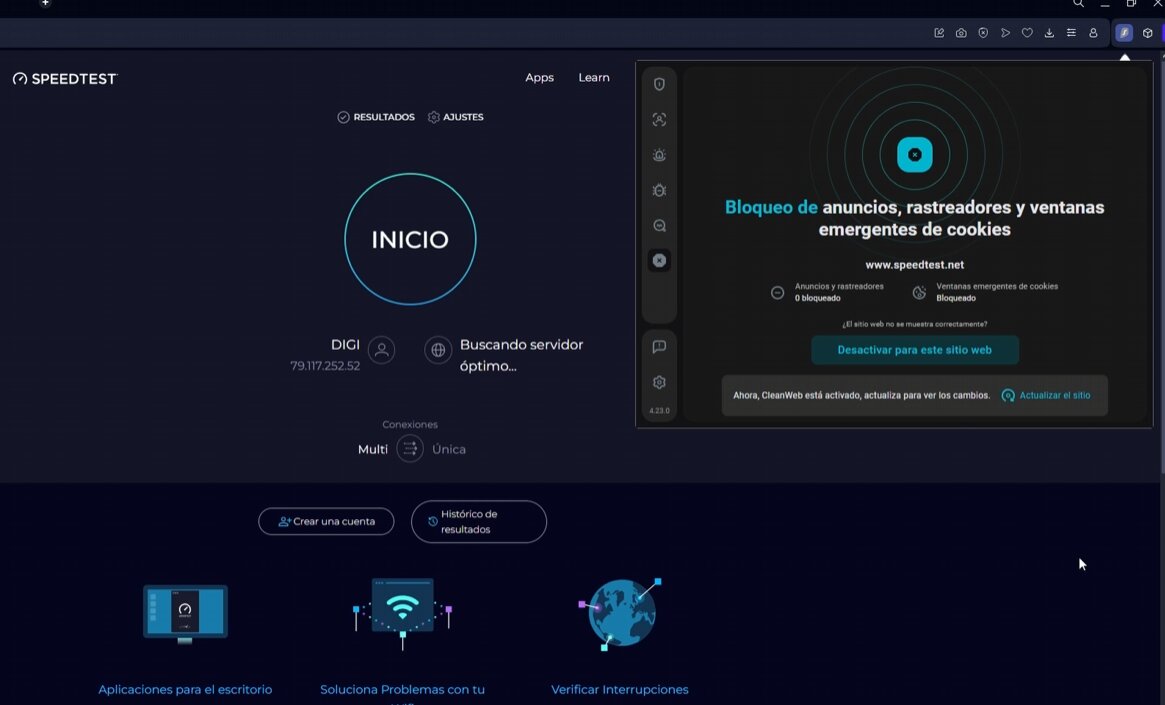The height and width of the screenshot is (705, 1165).
Task: Open browser downloads icon
Action: [1049, 33]
